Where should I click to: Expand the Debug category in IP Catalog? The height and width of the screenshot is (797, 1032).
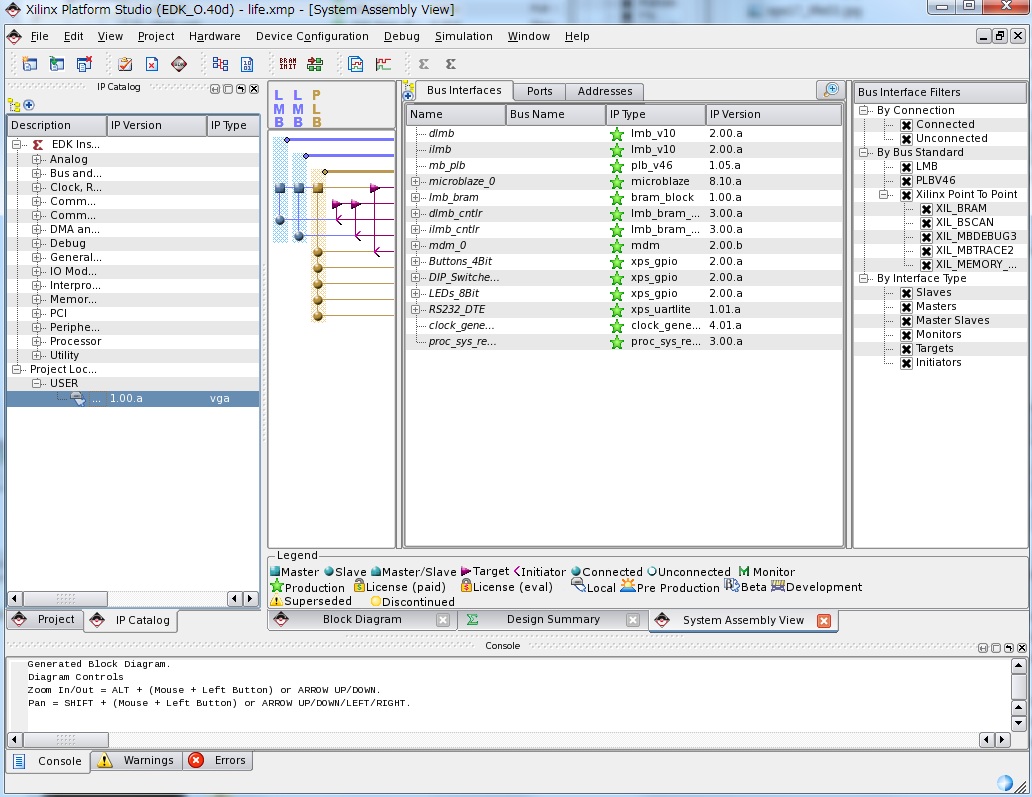click(x=37, y=244)
